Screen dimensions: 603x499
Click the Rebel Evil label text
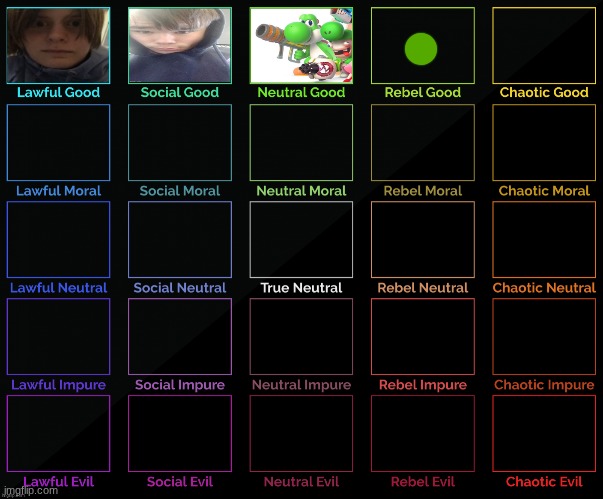point(423,482)
